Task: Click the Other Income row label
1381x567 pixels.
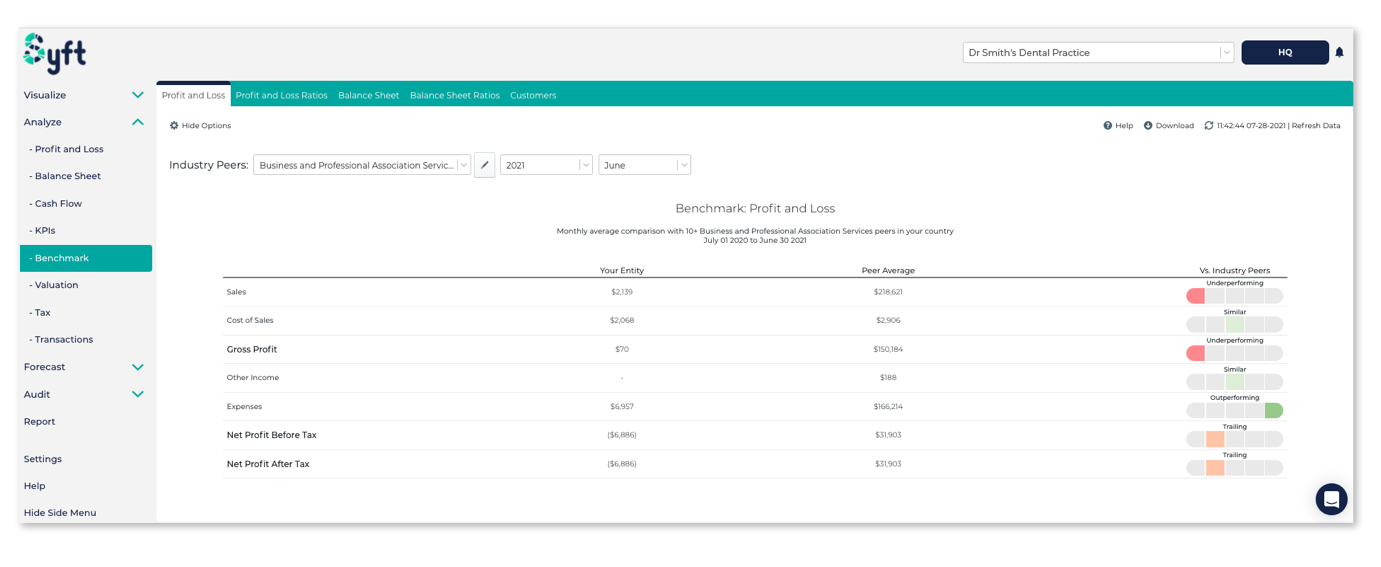Action: pyautogui.click(x=253, y=378)
